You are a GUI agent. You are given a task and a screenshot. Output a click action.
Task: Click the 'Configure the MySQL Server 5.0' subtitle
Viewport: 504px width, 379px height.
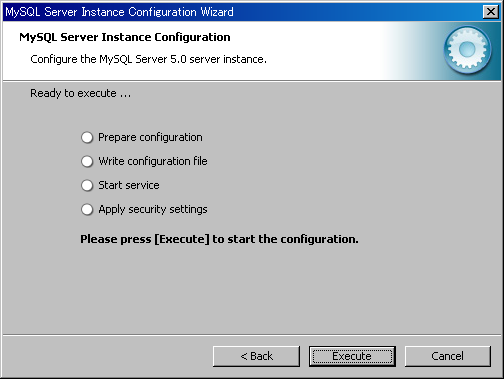(148, 59)
